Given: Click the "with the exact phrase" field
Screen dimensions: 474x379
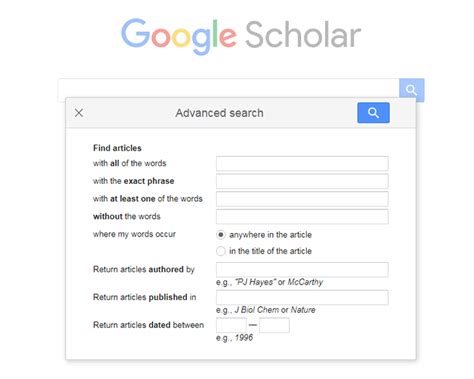Looking at the screenshot, I should point(302,181).
